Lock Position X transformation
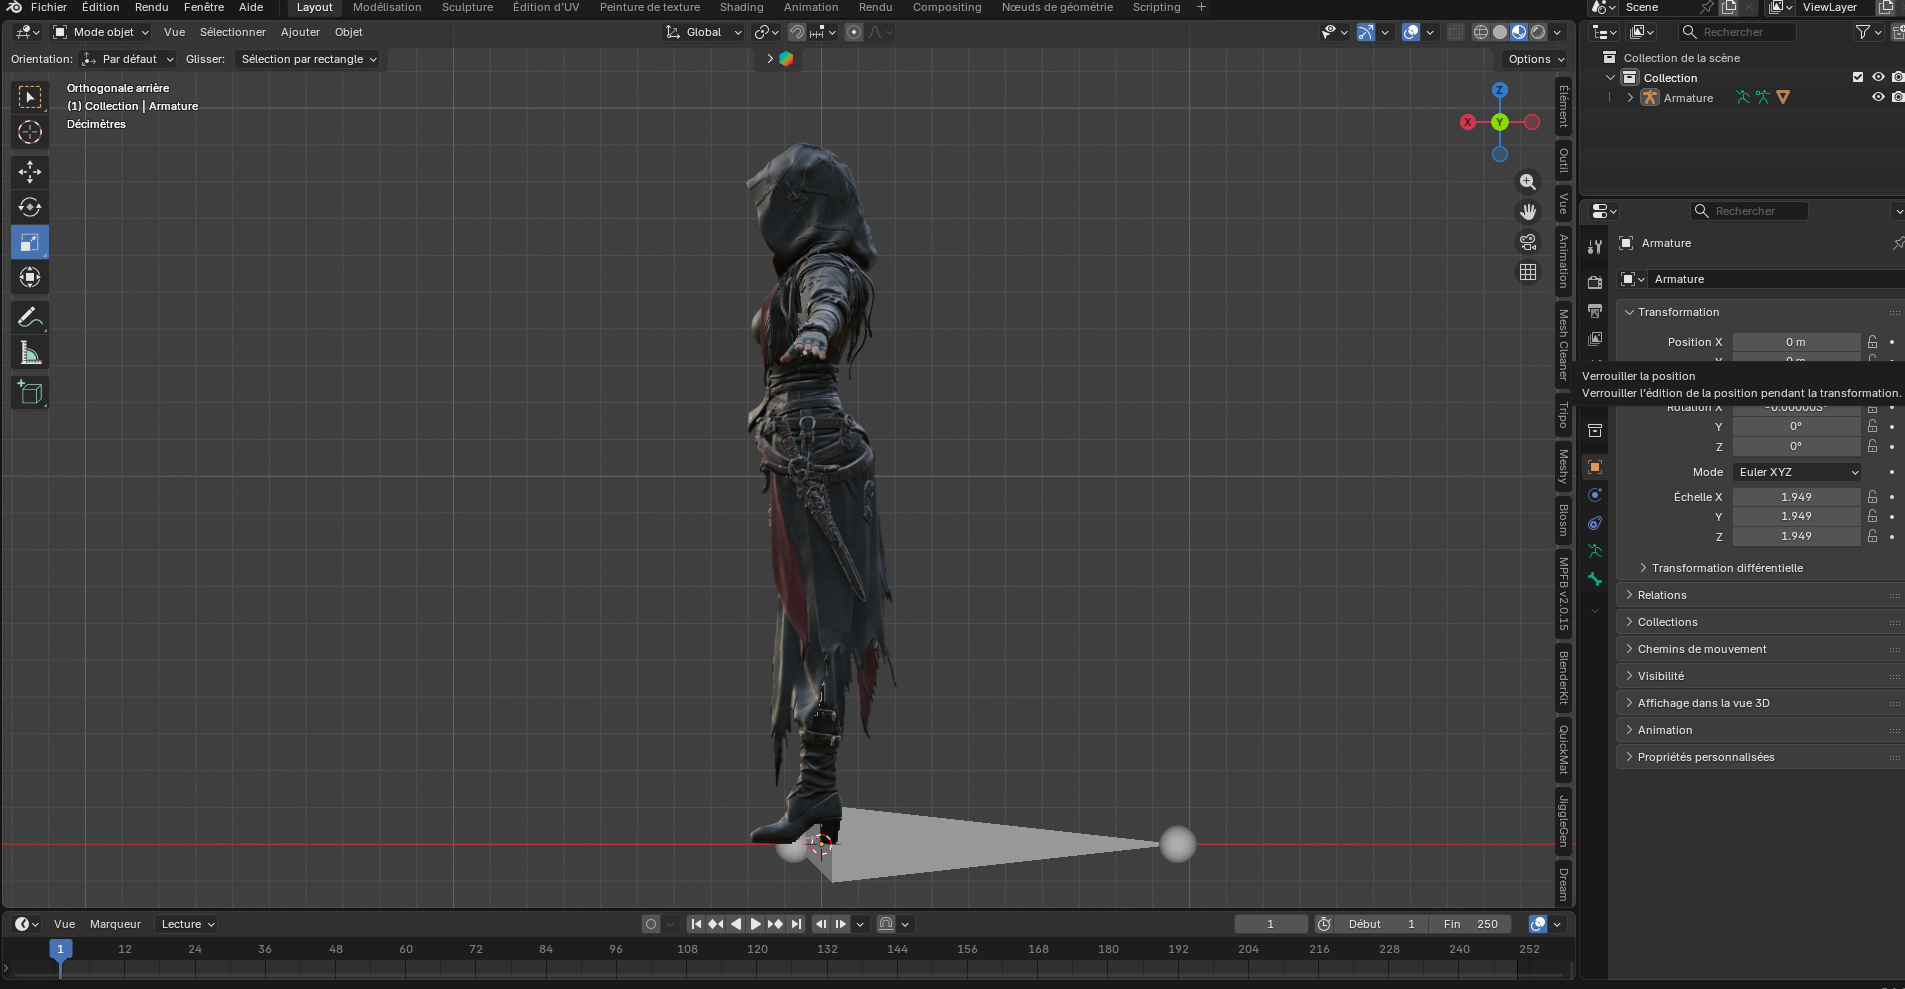This screenshot has height=989, width=1905. (1873, 342)
